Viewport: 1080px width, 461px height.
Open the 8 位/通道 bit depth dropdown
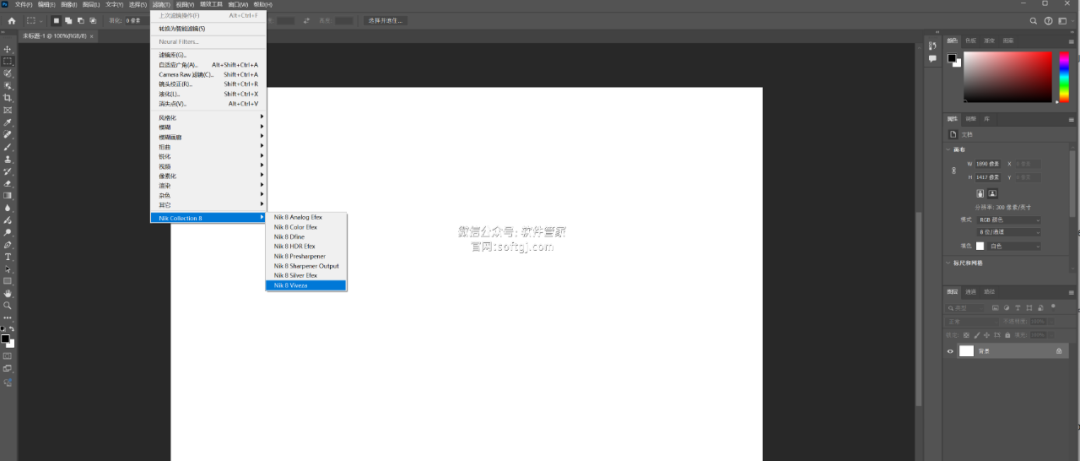(x=1009, y=232)
